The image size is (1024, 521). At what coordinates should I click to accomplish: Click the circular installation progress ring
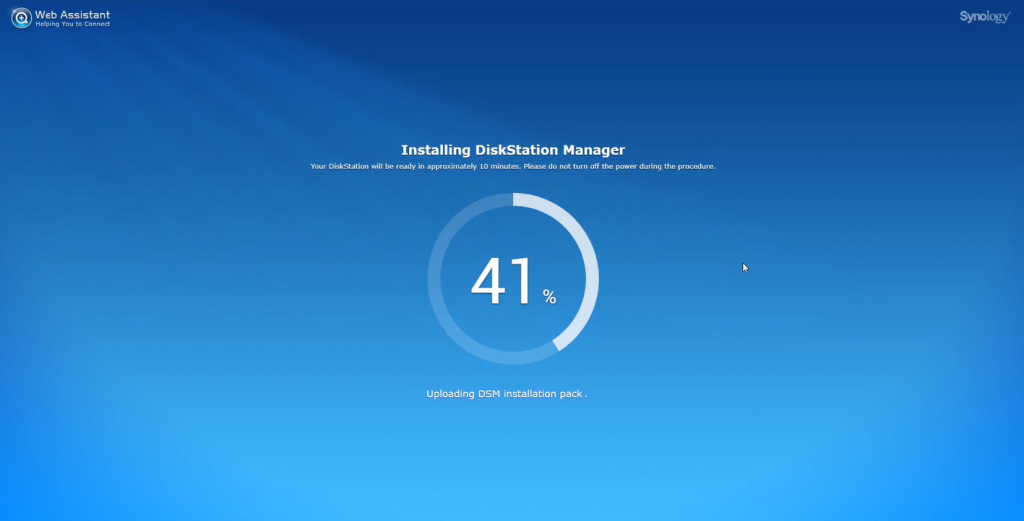[513, 278]
